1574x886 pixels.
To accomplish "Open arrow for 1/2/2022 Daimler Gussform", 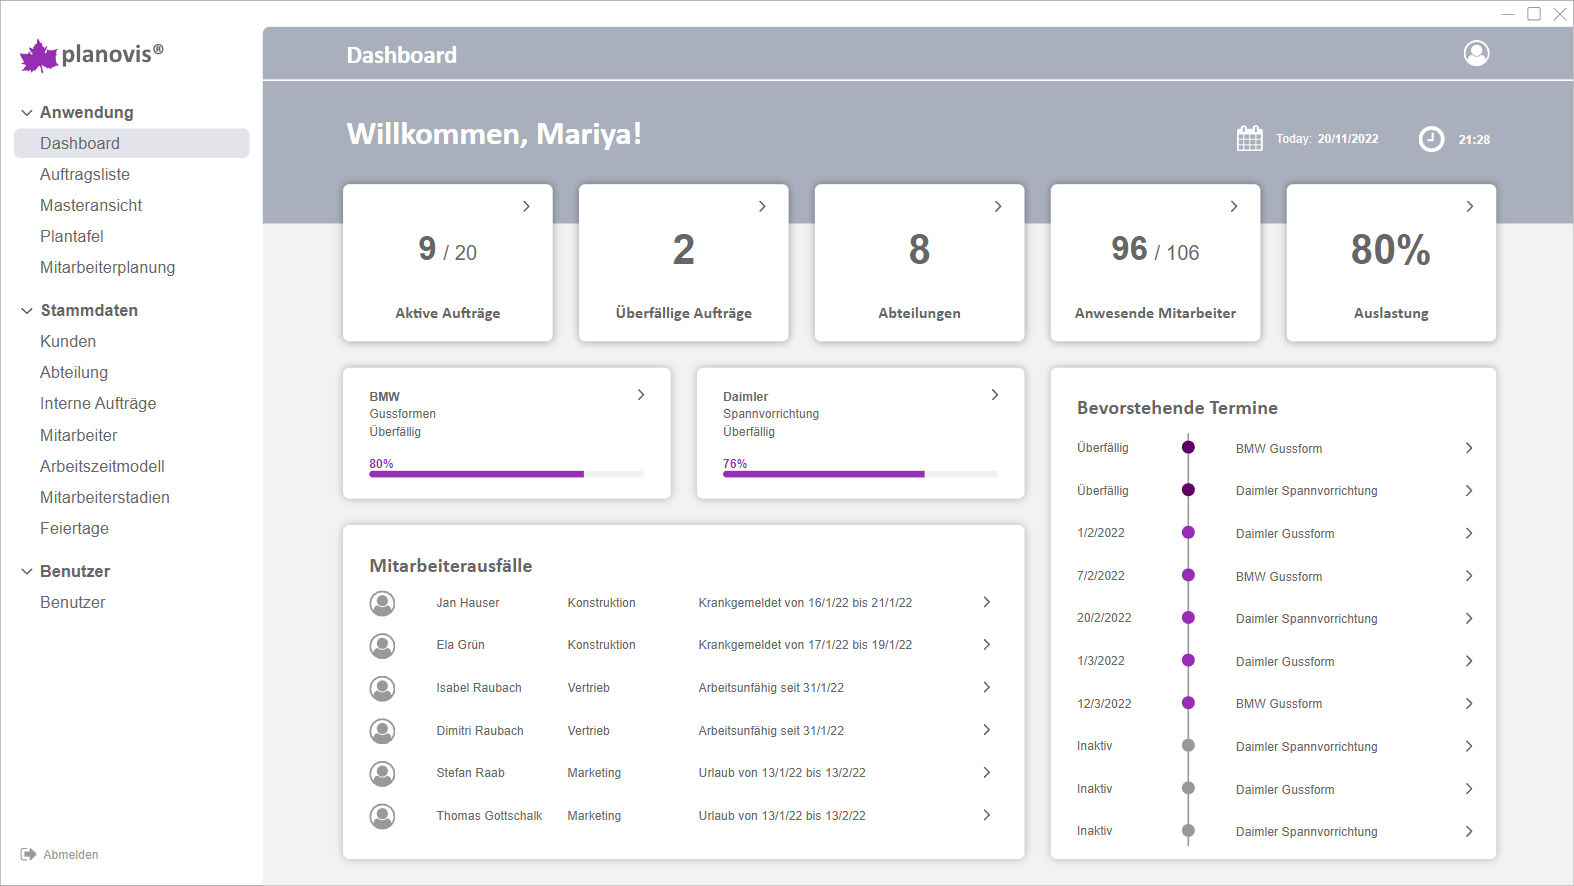I will (1469, 533).
